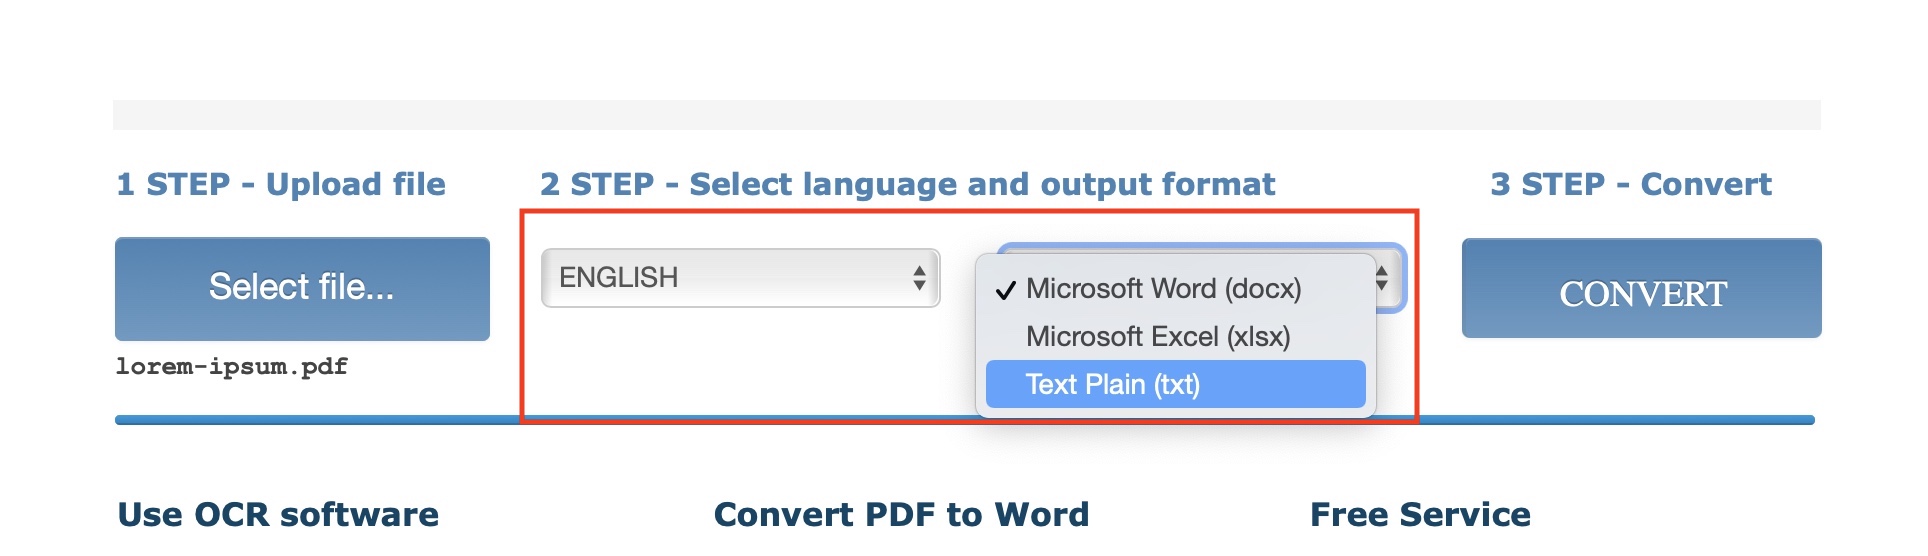Click the blue horizontal divider line
This screenshot has width=1928, height=556.
[x=300, y=420]
